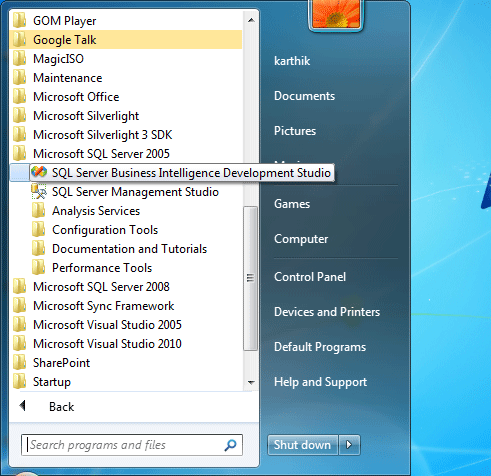Click the programs list scrollbar thumb

[x=250, y=278]
